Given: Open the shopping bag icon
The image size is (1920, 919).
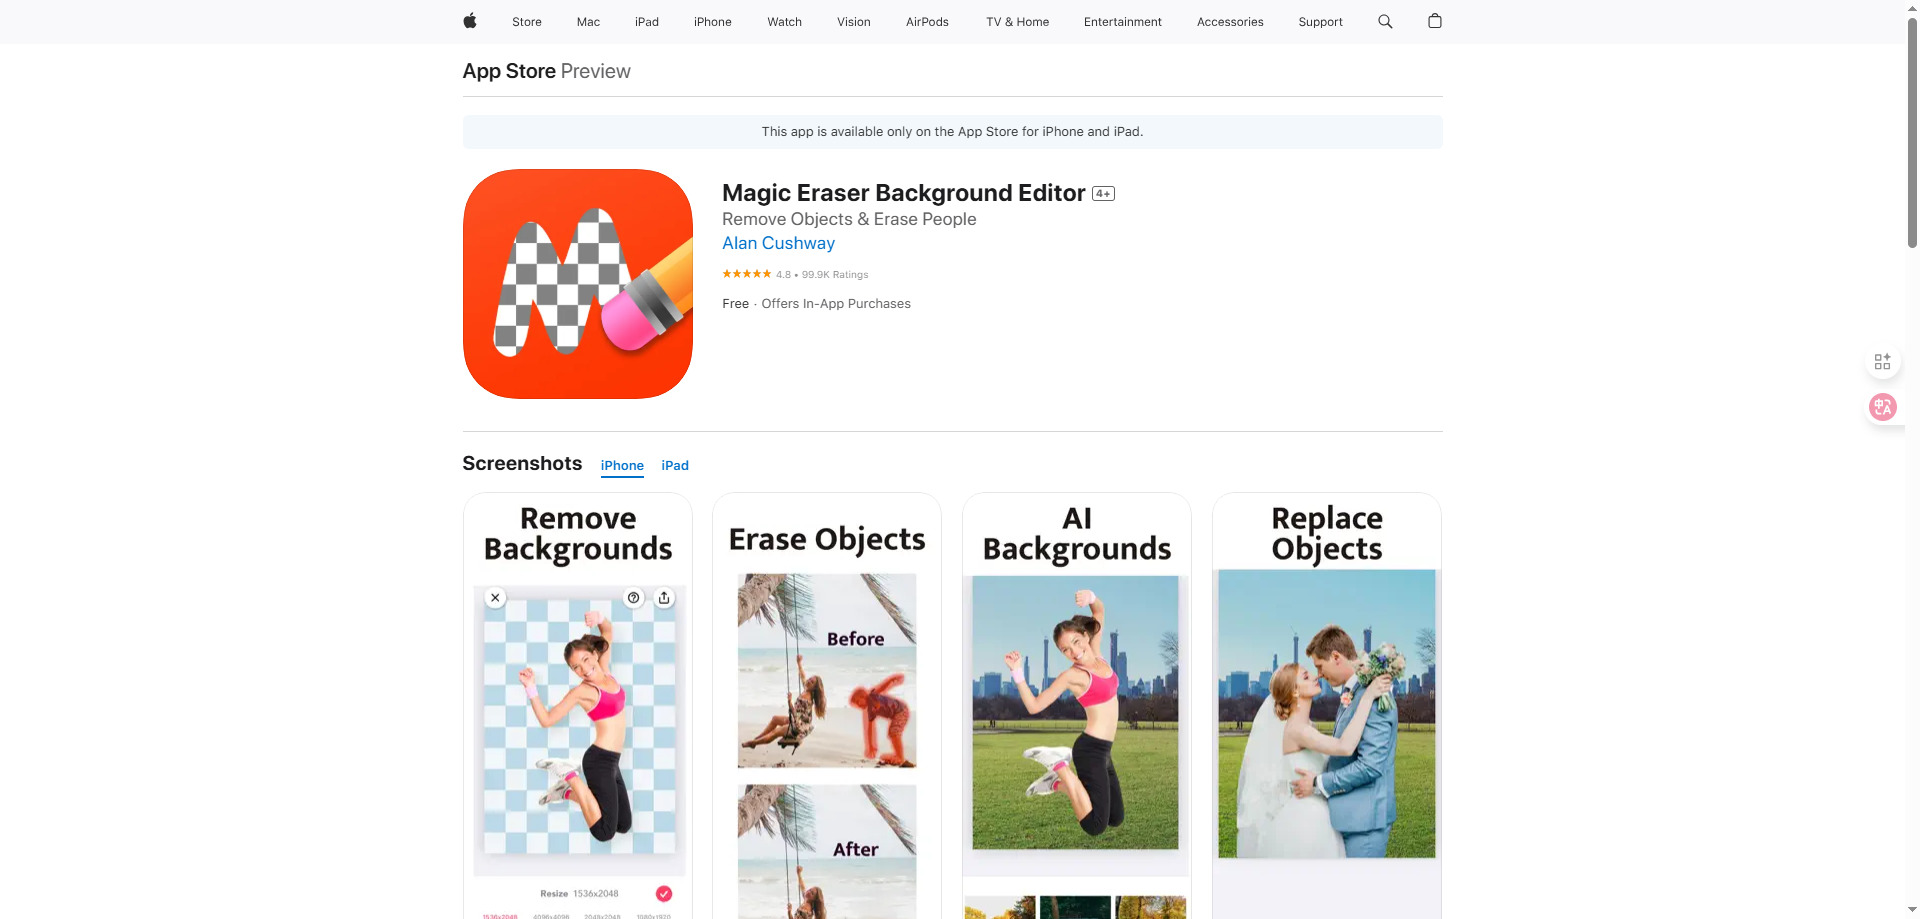Looking at the screenshot, I should click(1435, 21).
